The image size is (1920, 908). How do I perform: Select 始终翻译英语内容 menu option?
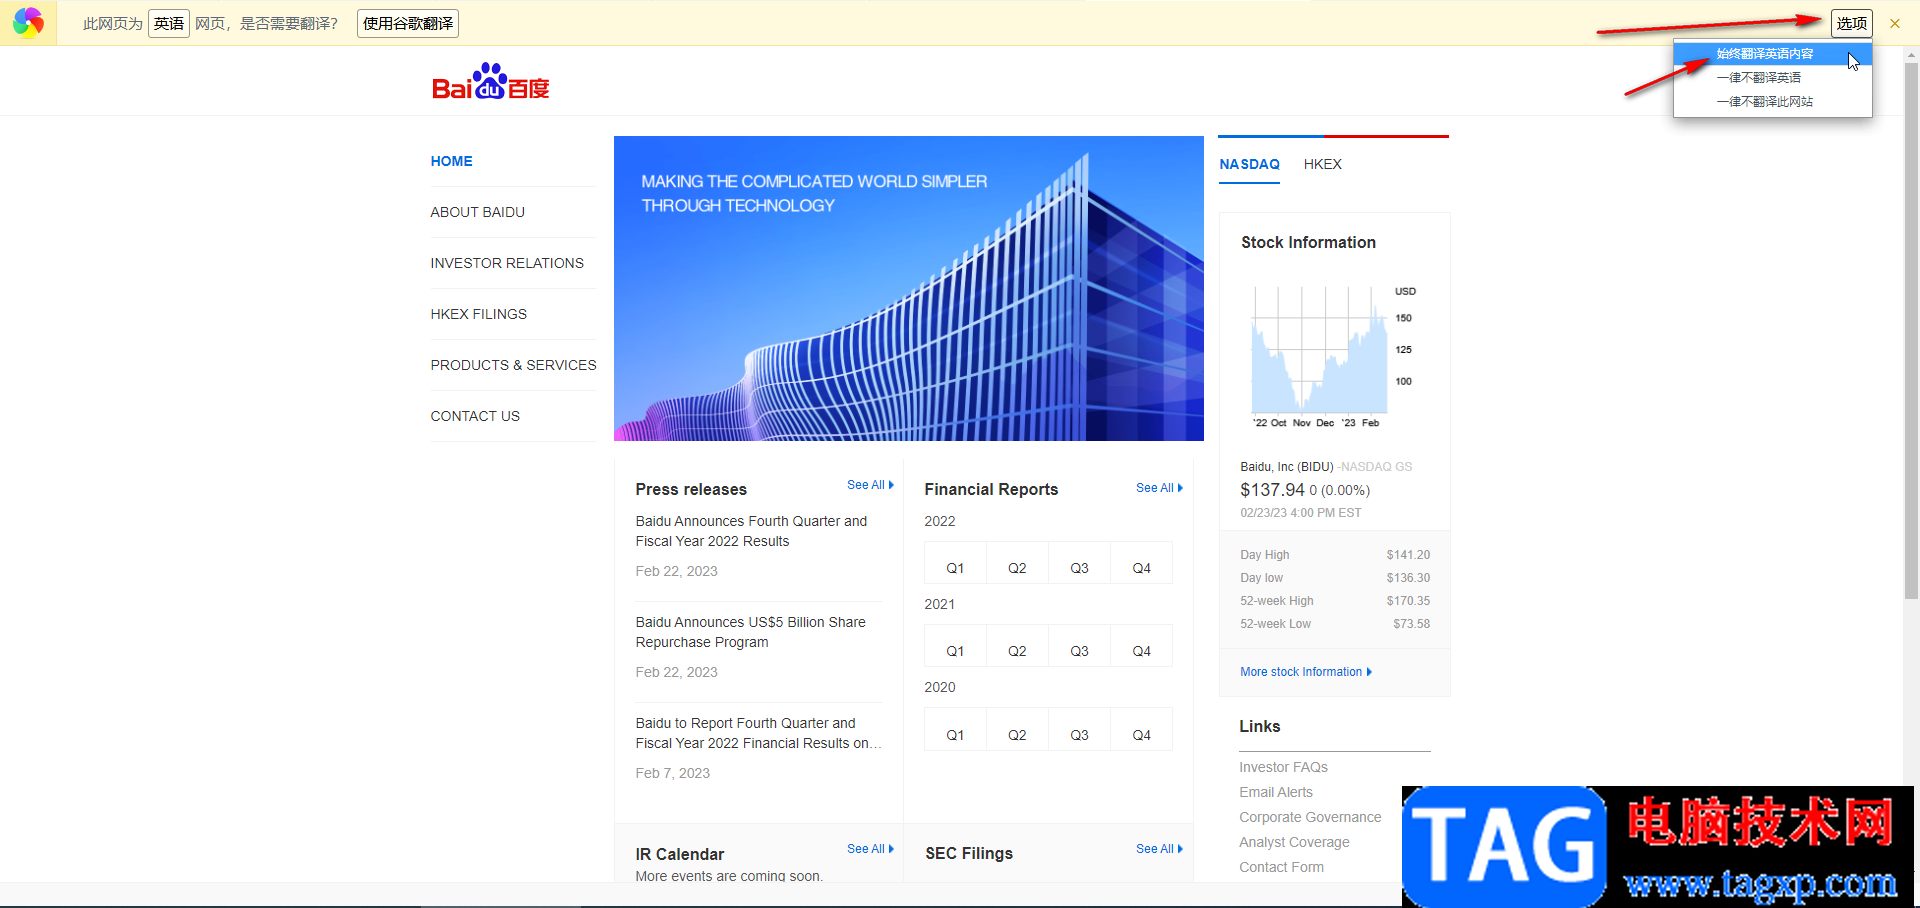click(x=1764, y=54)
